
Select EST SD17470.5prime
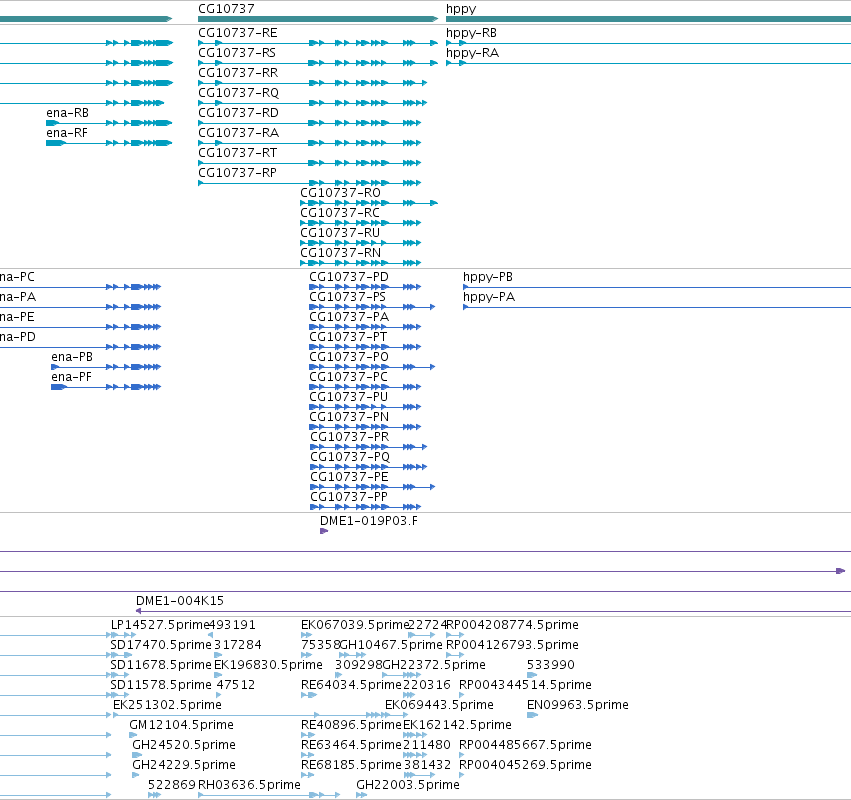pyautogui.click(x=161, y=645)
